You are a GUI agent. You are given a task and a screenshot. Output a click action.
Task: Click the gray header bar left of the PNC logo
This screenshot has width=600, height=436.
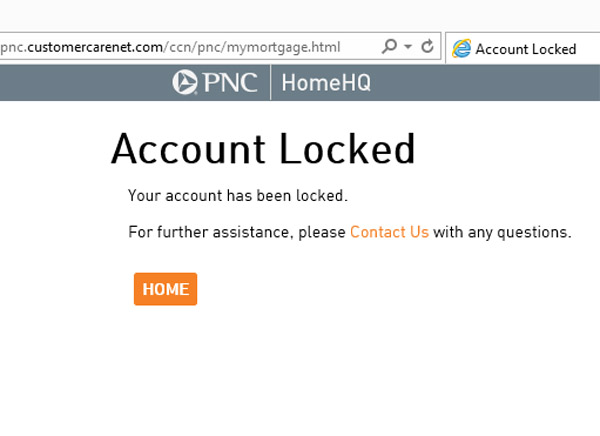click(84, 83)
